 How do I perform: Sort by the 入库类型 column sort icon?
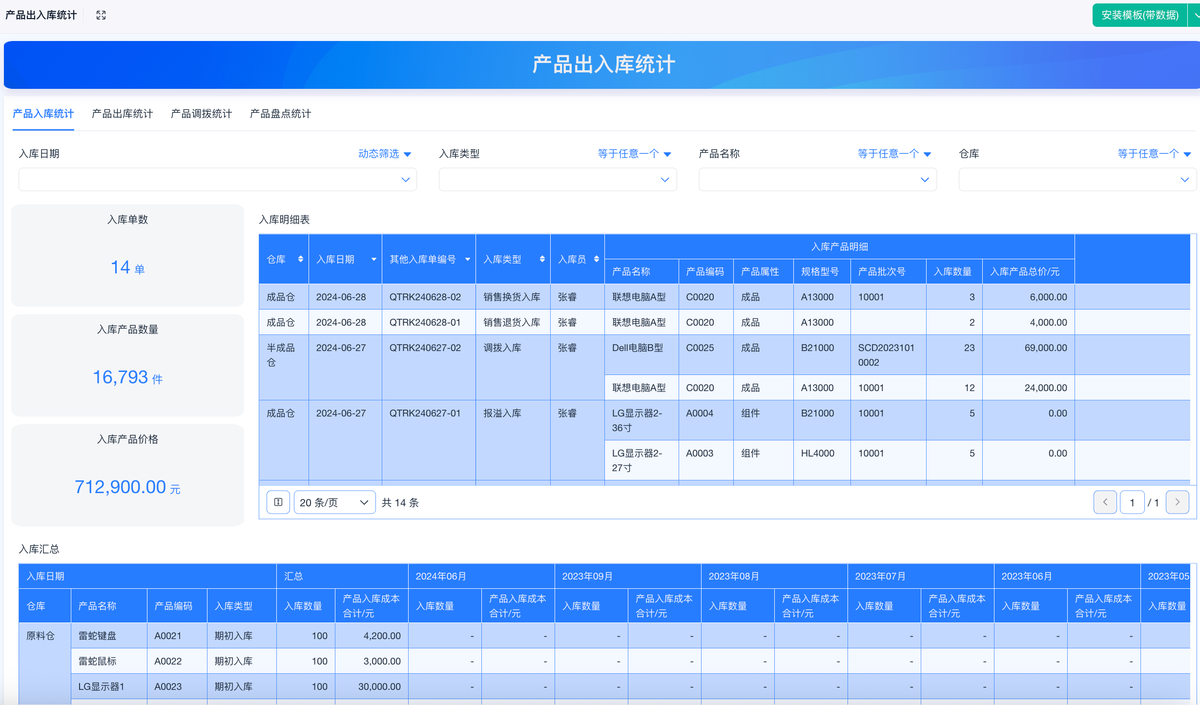tap(542, 259)
